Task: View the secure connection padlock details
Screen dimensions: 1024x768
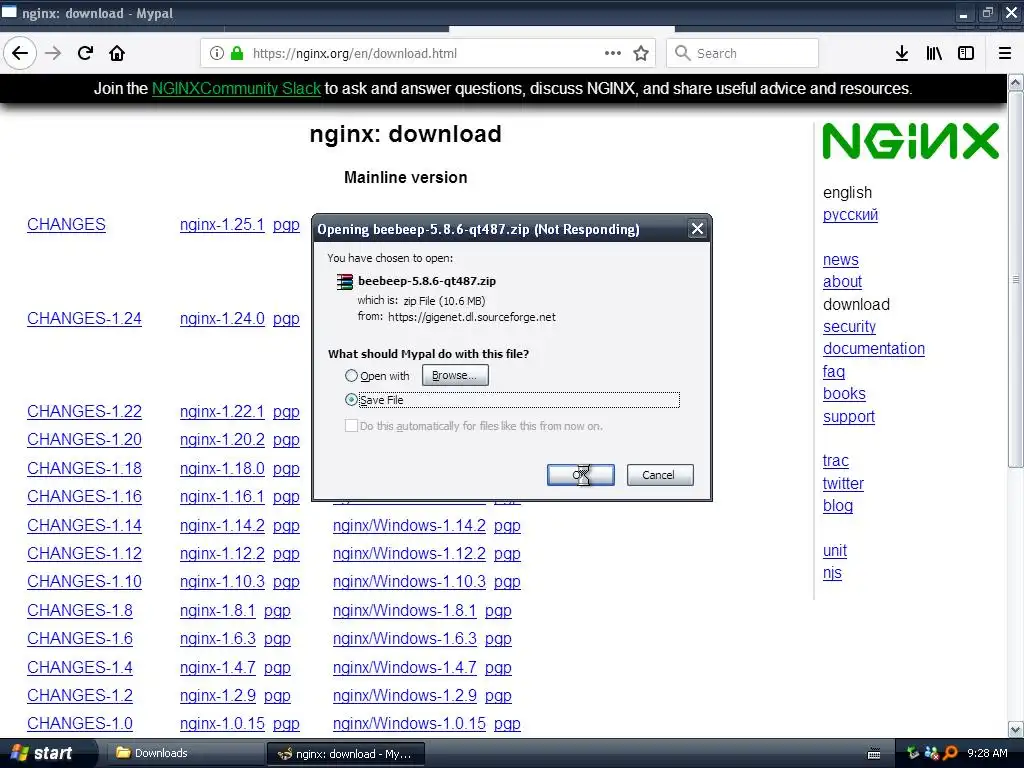Action: pyautogui.click(x=237, y=54)
